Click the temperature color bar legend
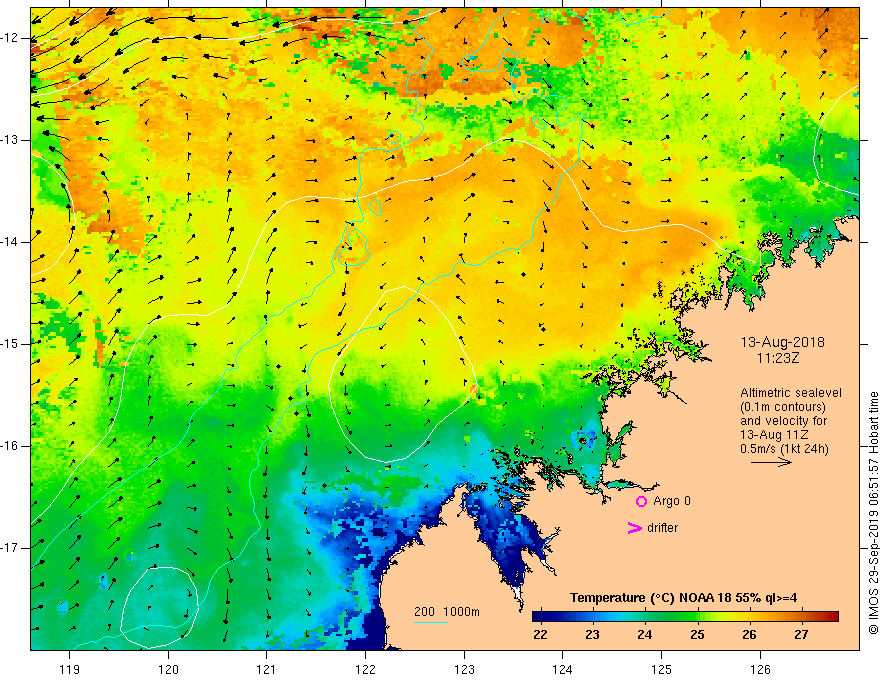The width and height of the screenshot is (880, 680). pyautogui.click(x=685, y=617)
